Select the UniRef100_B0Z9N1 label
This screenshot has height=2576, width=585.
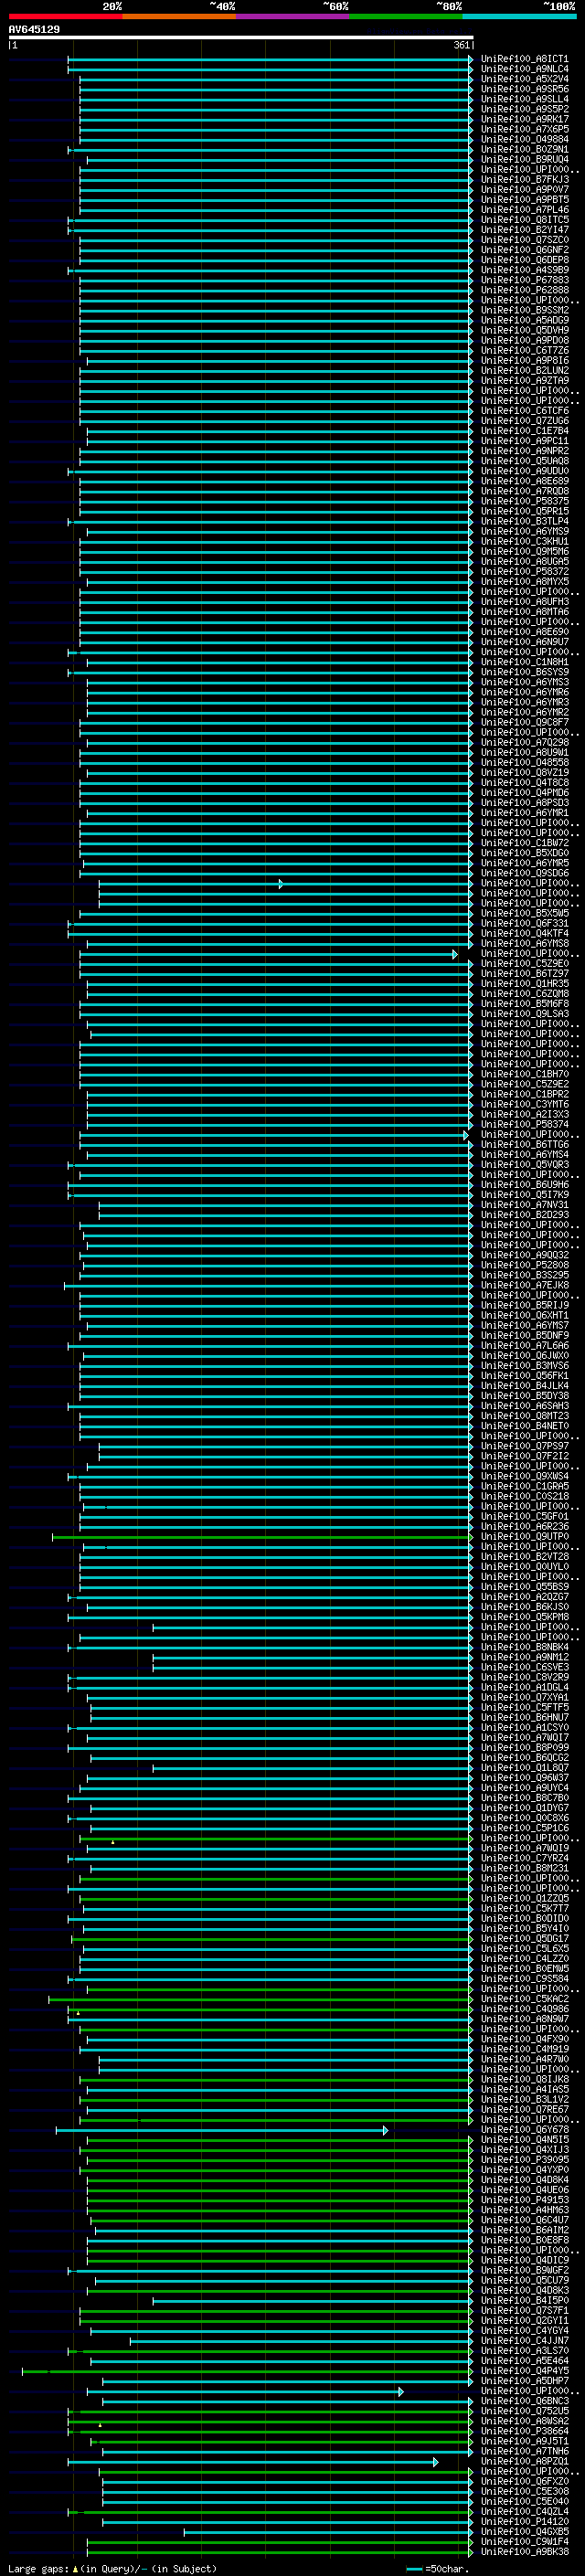coord(525,149)
